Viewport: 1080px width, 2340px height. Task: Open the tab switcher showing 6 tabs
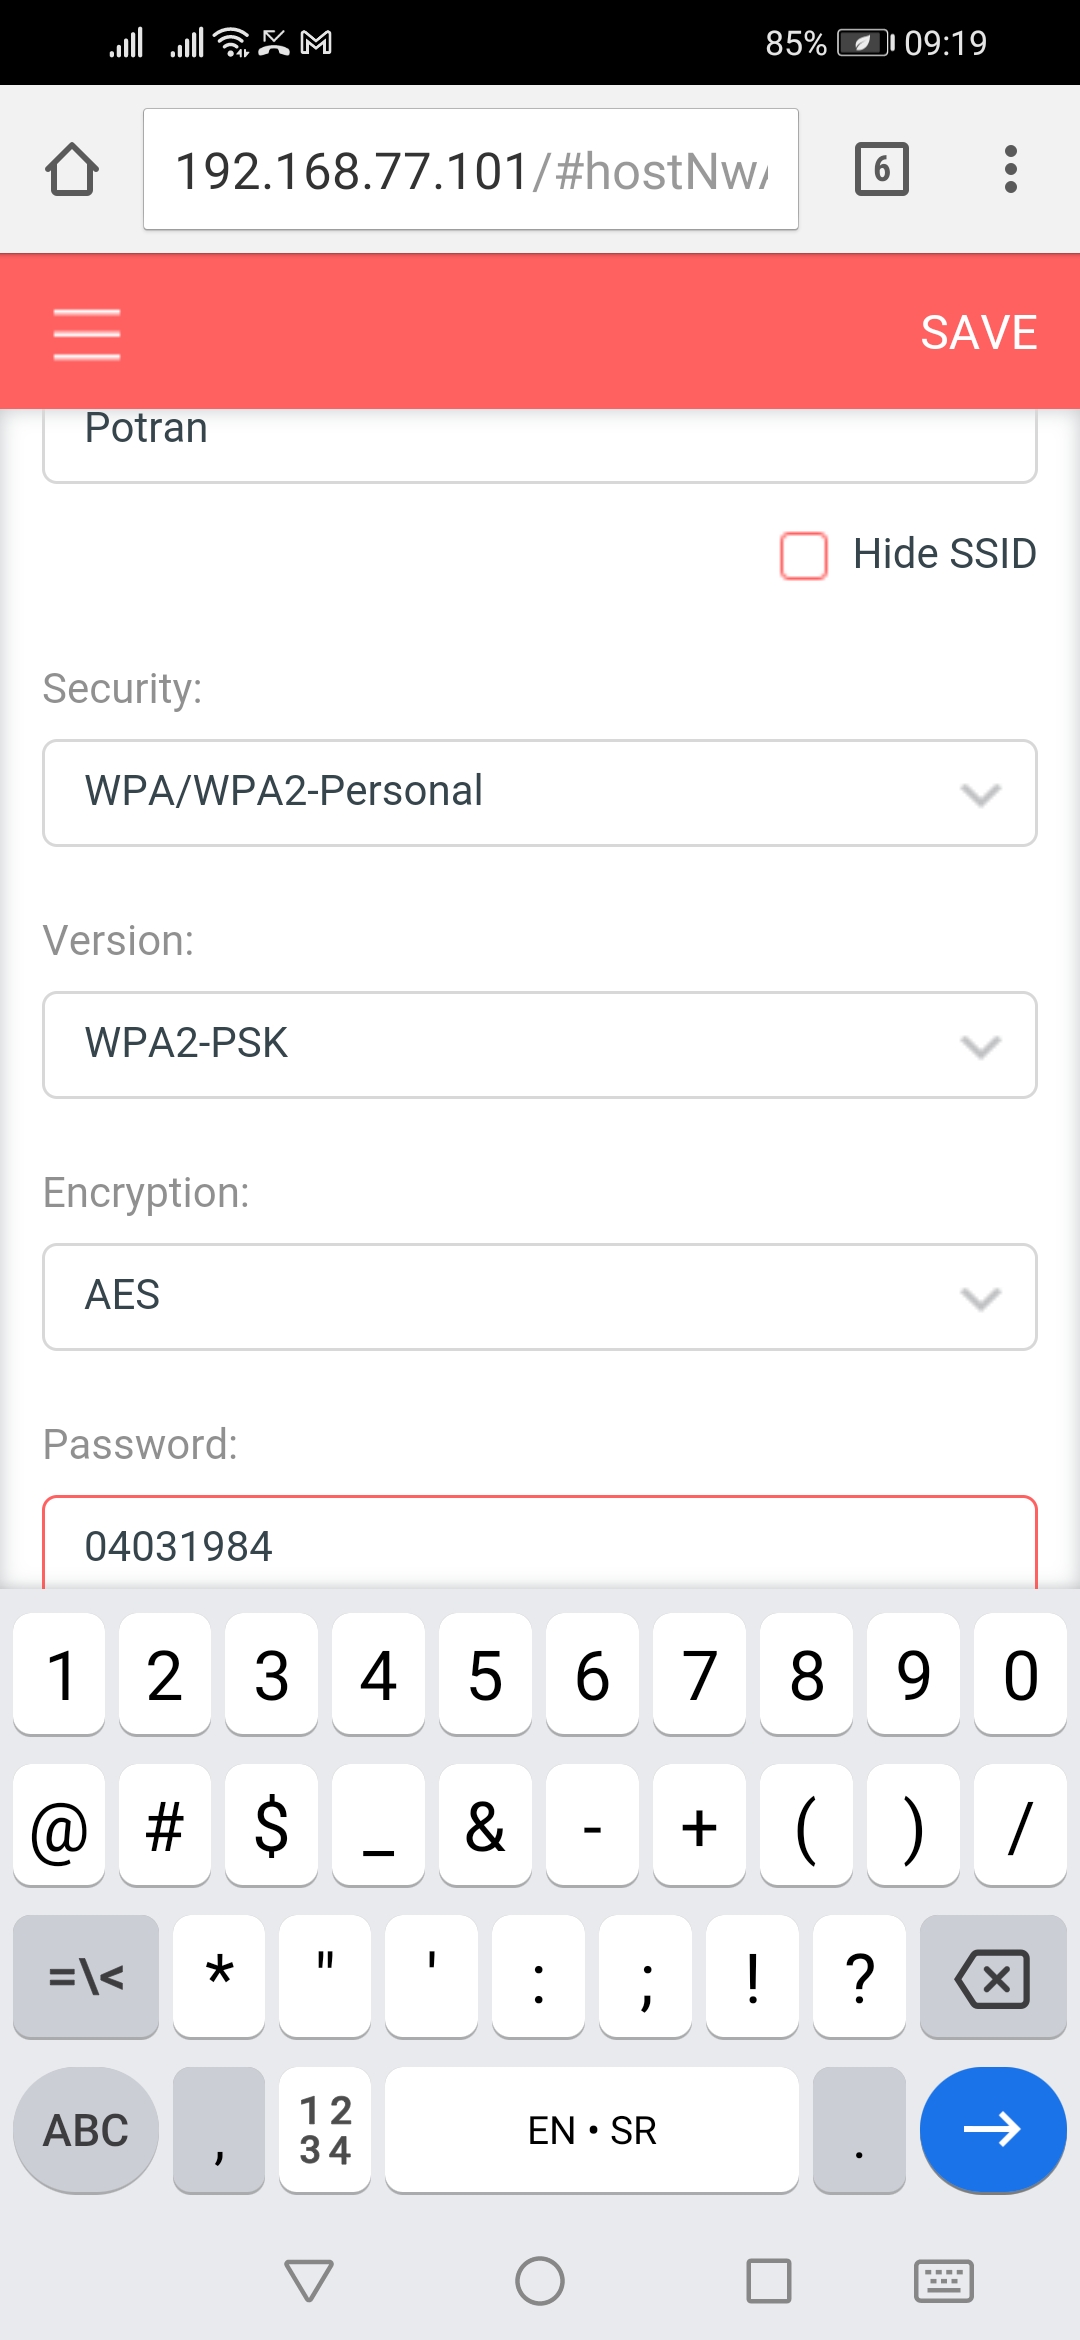(881, 169)
